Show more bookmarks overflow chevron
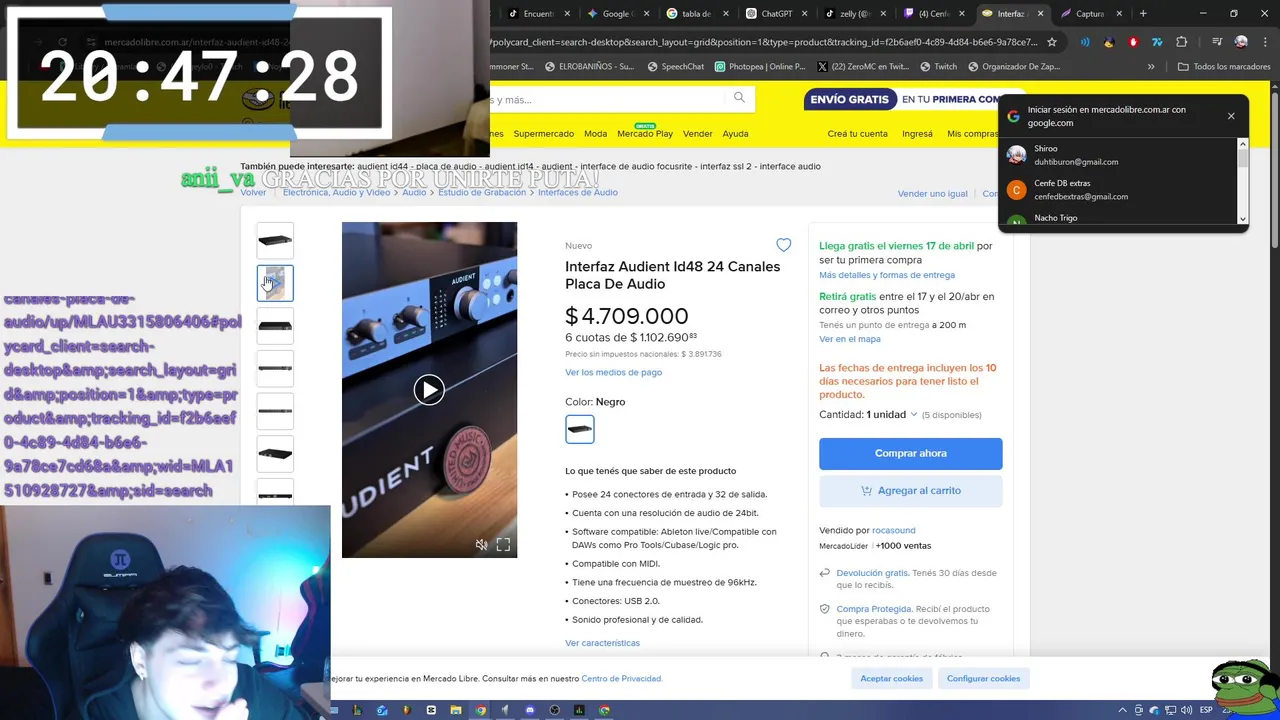Image resolution: width=1280 pixels, height=720 pixels. (x=1151, y=67)
